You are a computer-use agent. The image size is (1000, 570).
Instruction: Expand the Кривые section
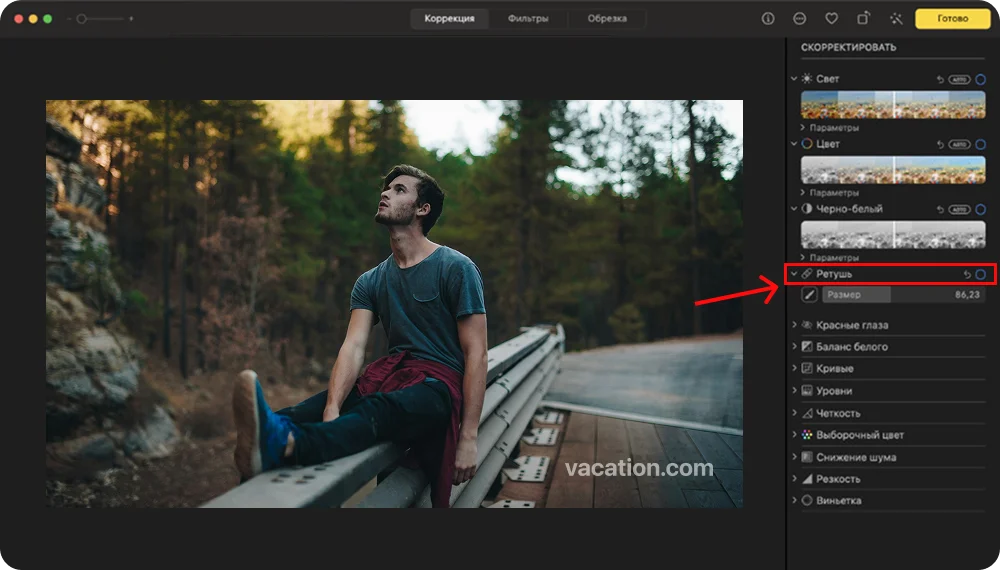tap(795, 369)
